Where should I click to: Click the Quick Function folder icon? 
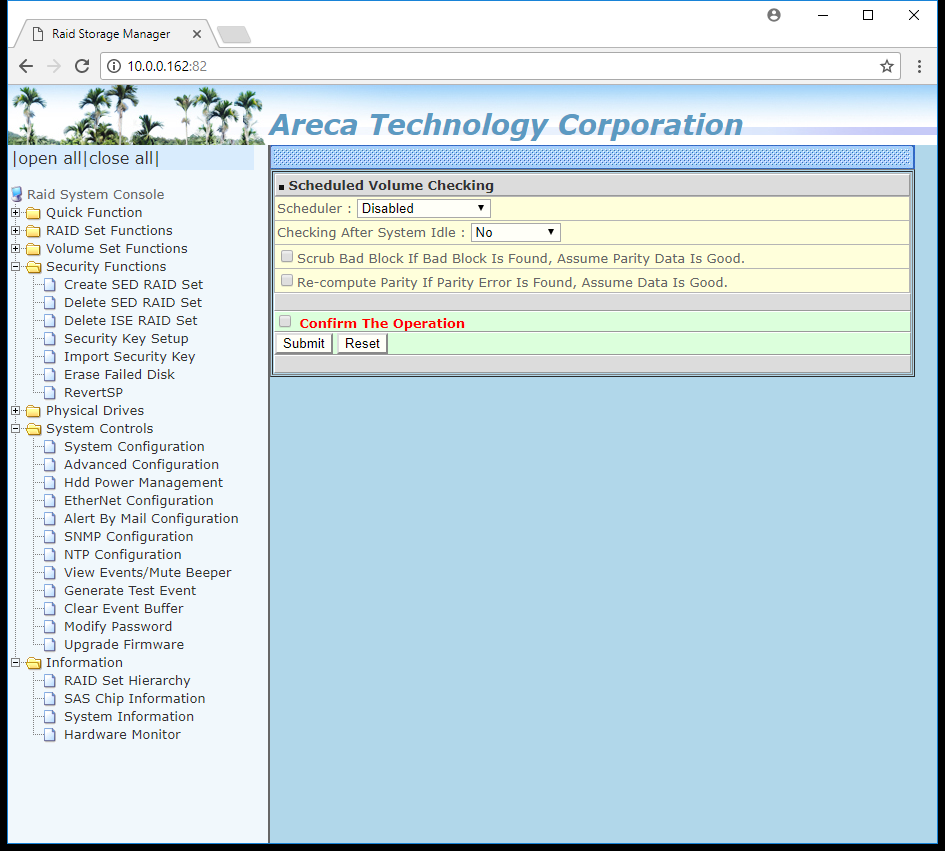[34, 213]
